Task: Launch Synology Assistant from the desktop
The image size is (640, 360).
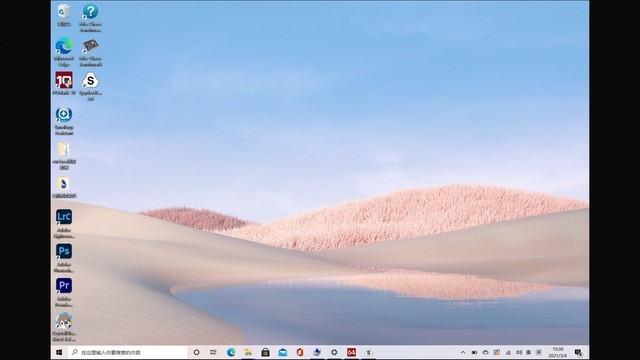Action: coord(64,121)
